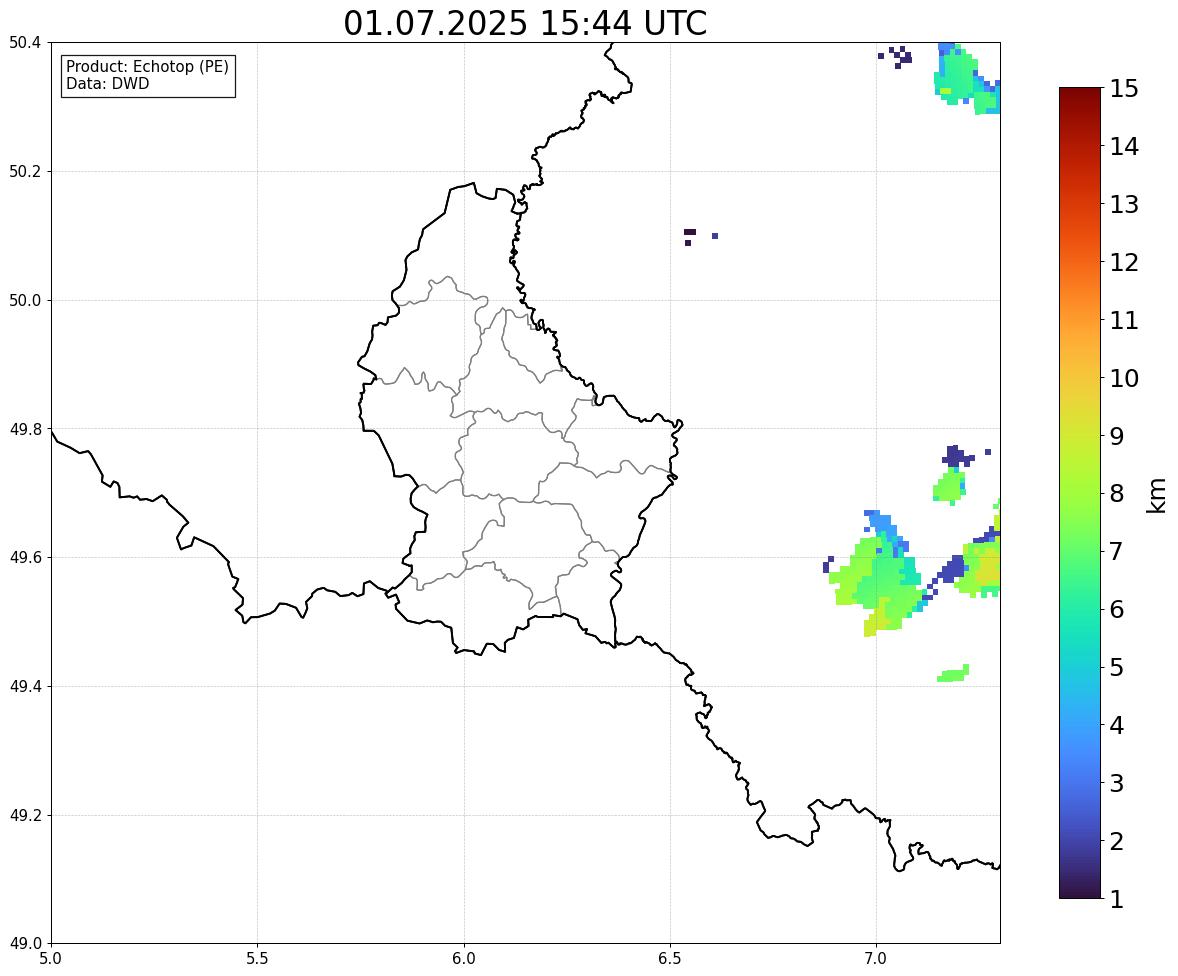
Task: Click the y-axis label '50.2'
Action: (24, 171)
